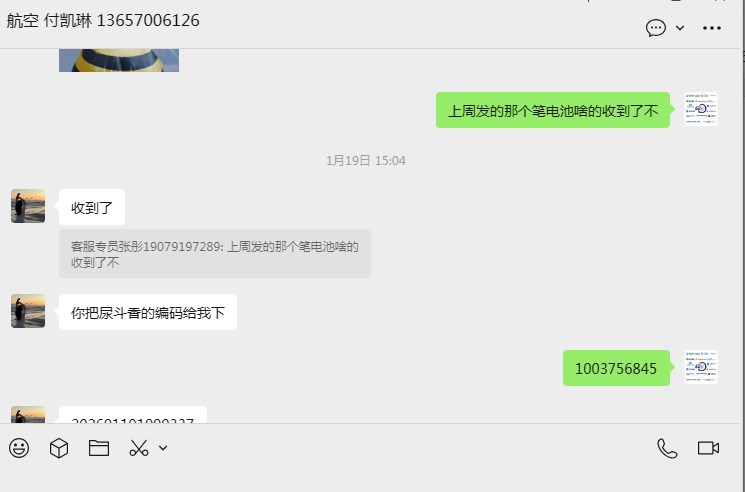Open the file folder icon
Viewport: 745px width, 492px height.
[x=99, y=448]
